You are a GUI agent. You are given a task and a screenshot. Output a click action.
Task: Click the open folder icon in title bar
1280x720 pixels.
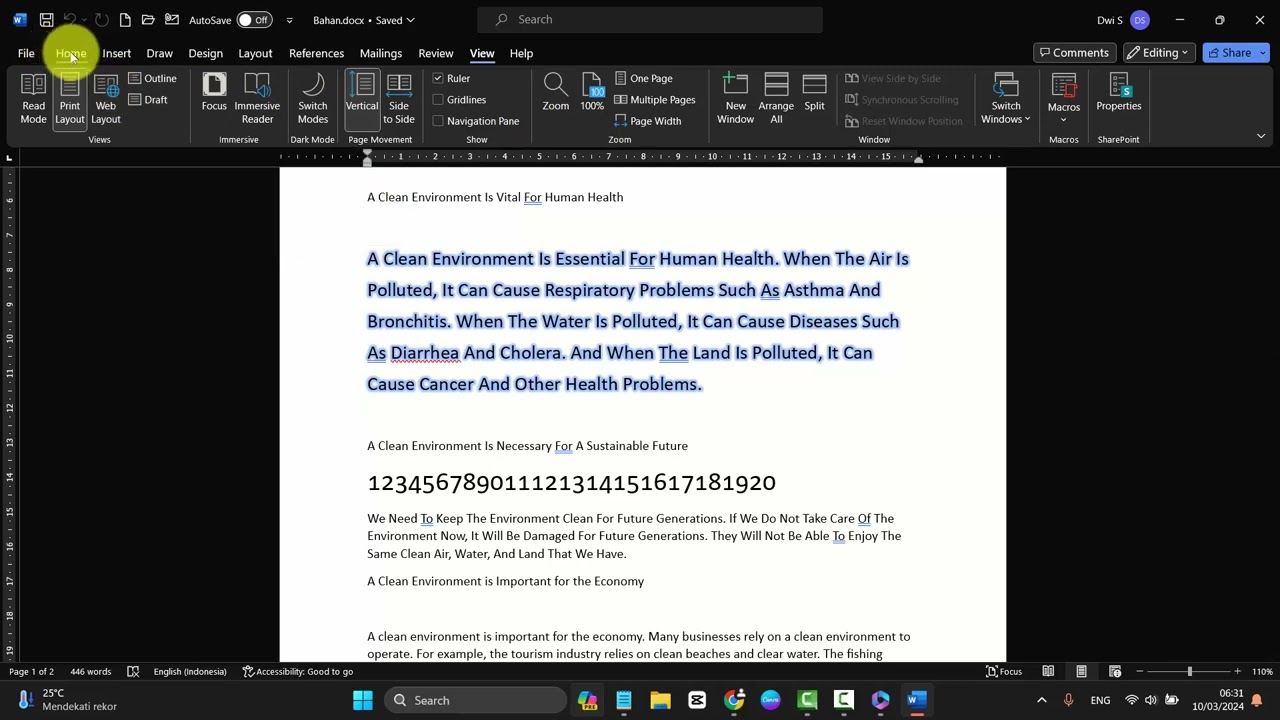click(x=148, y=20)
